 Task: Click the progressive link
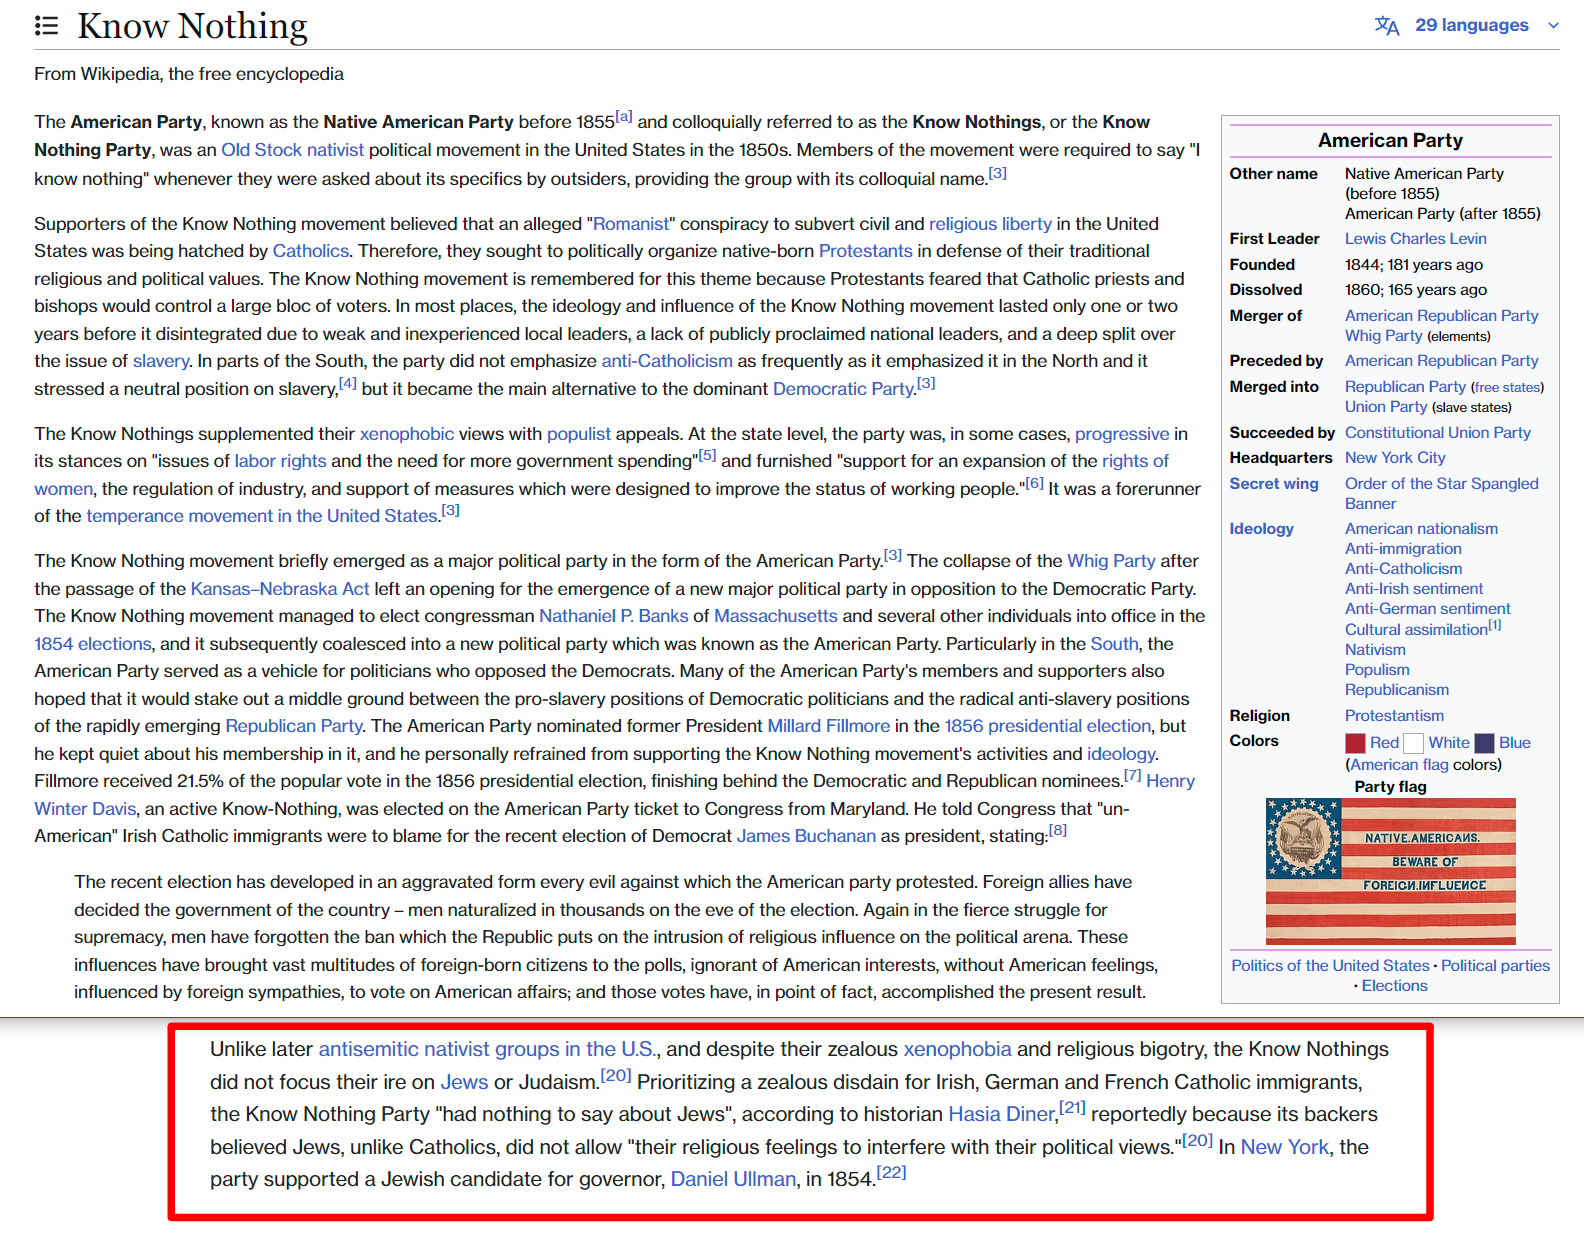click(1122, 434)
